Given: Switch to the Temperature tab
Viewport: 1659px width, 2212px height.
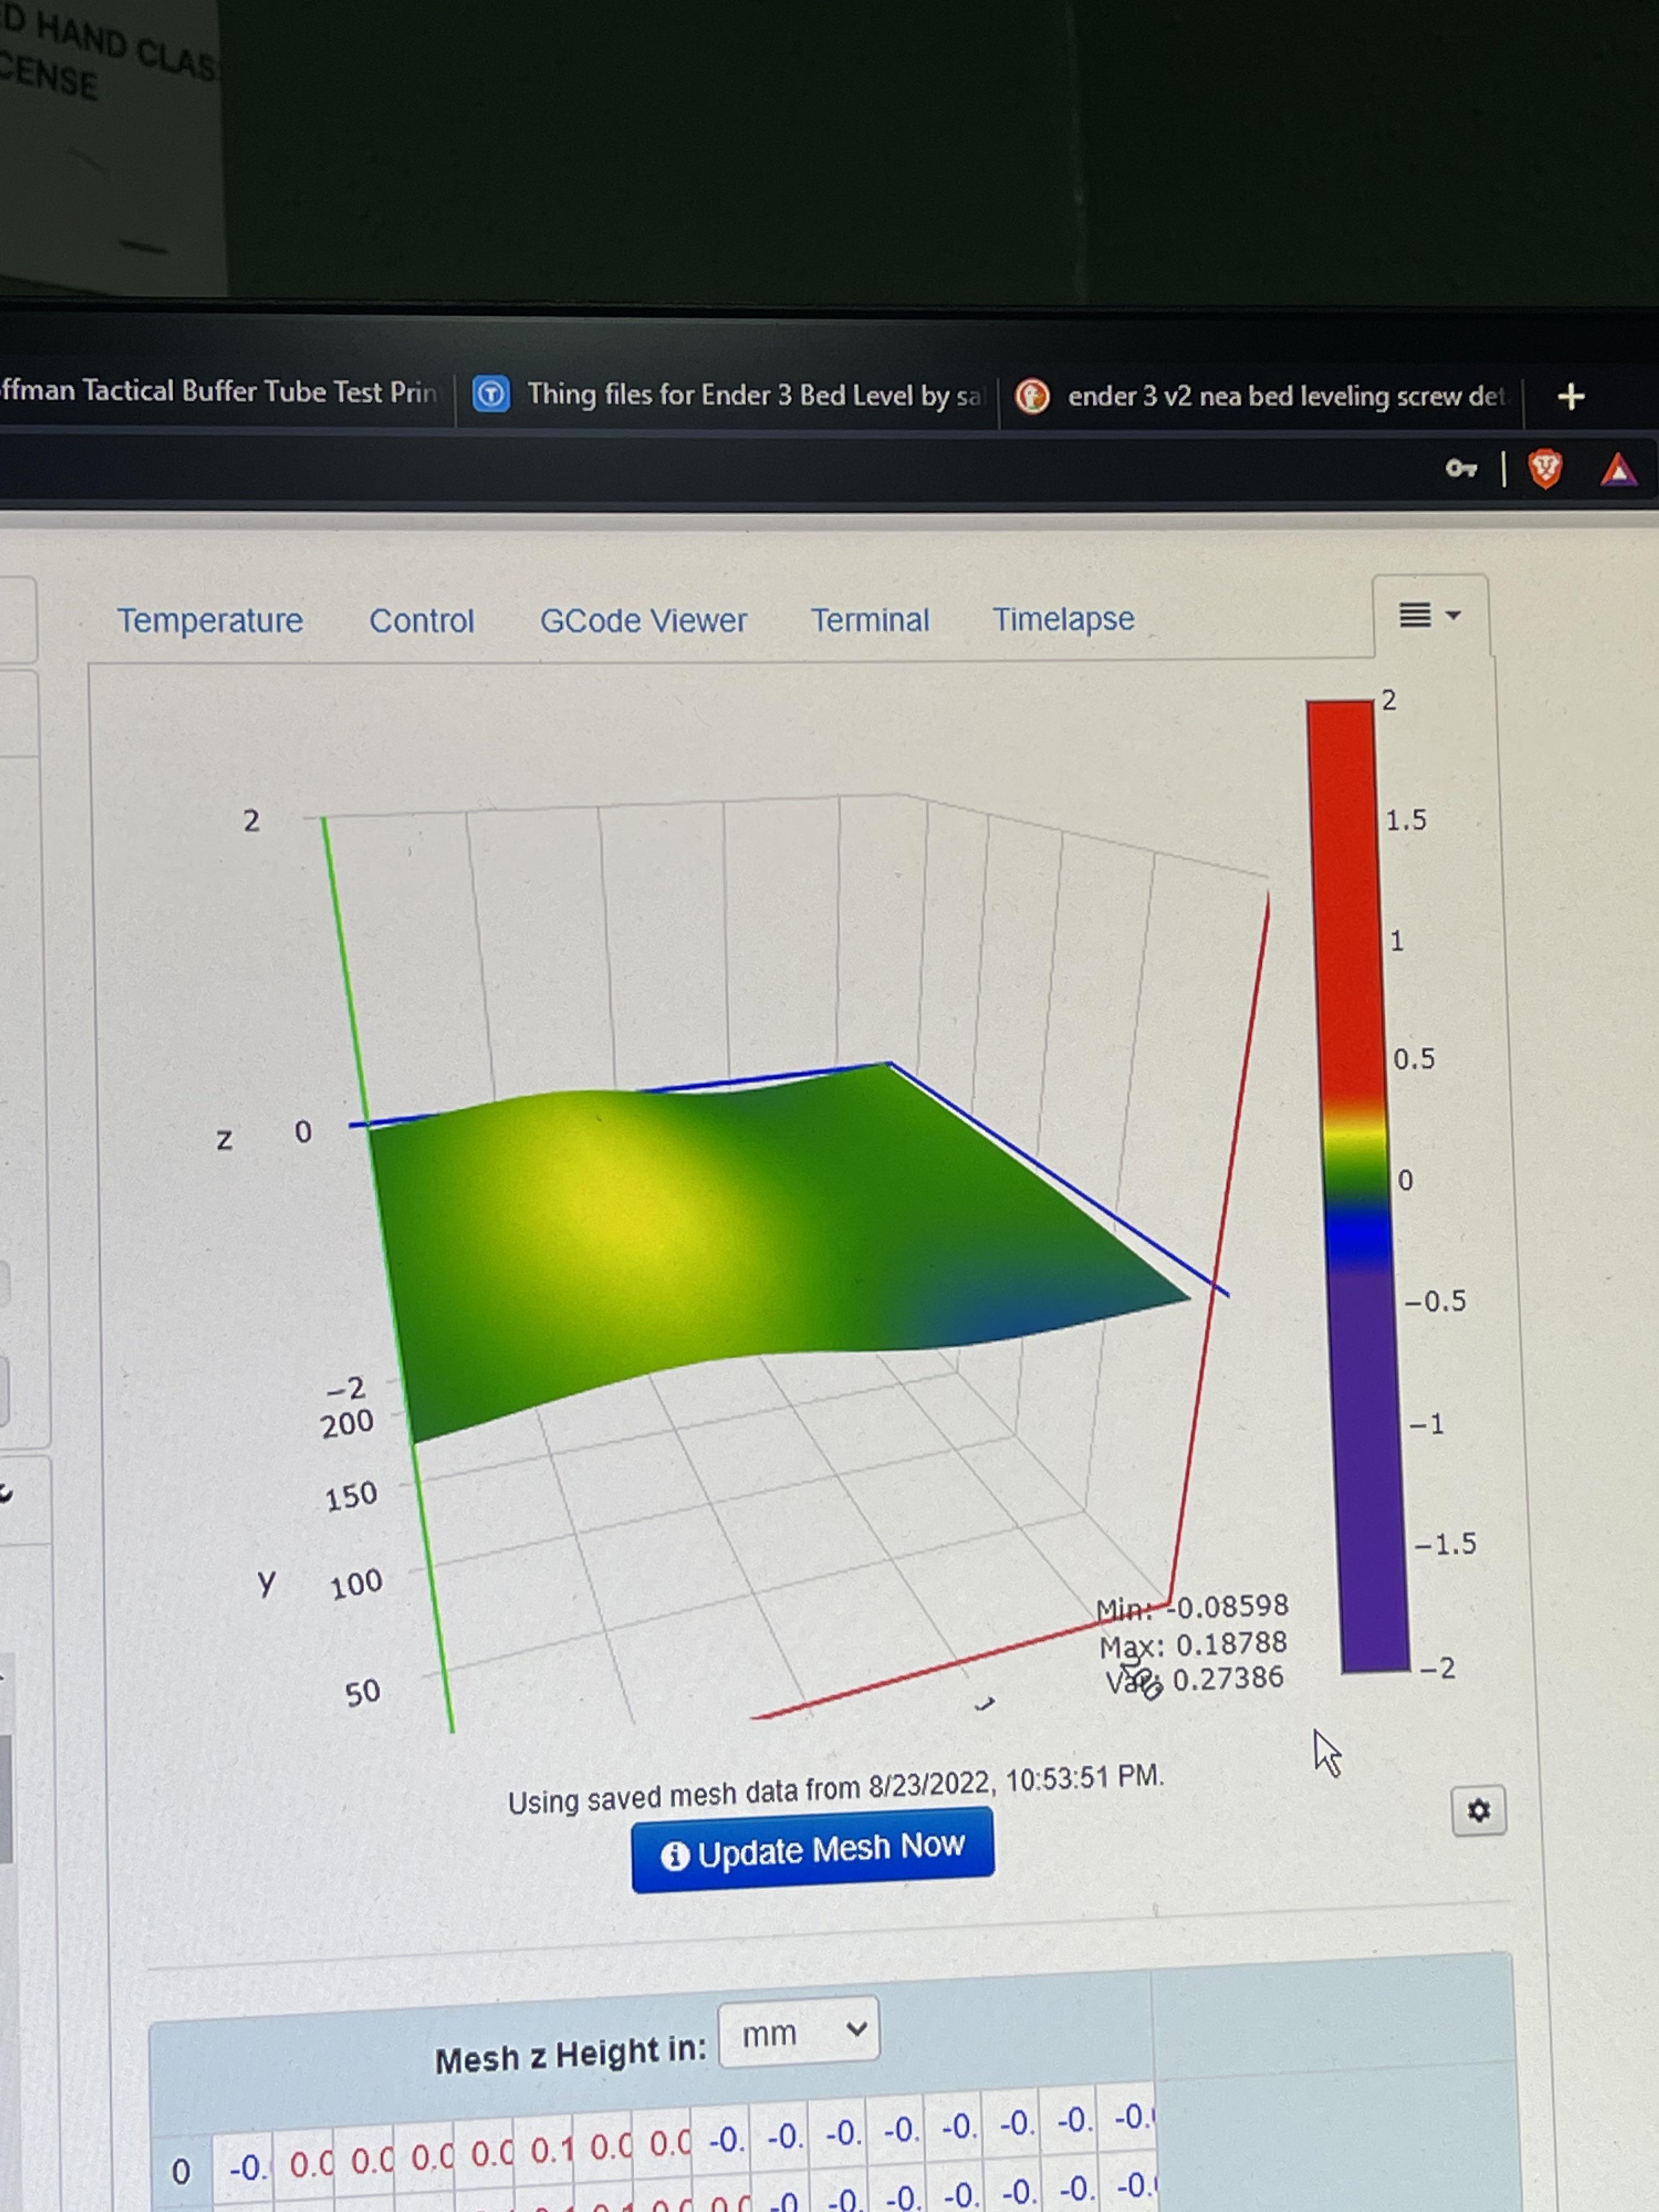Looking at the screenshot, I should 210,621.
